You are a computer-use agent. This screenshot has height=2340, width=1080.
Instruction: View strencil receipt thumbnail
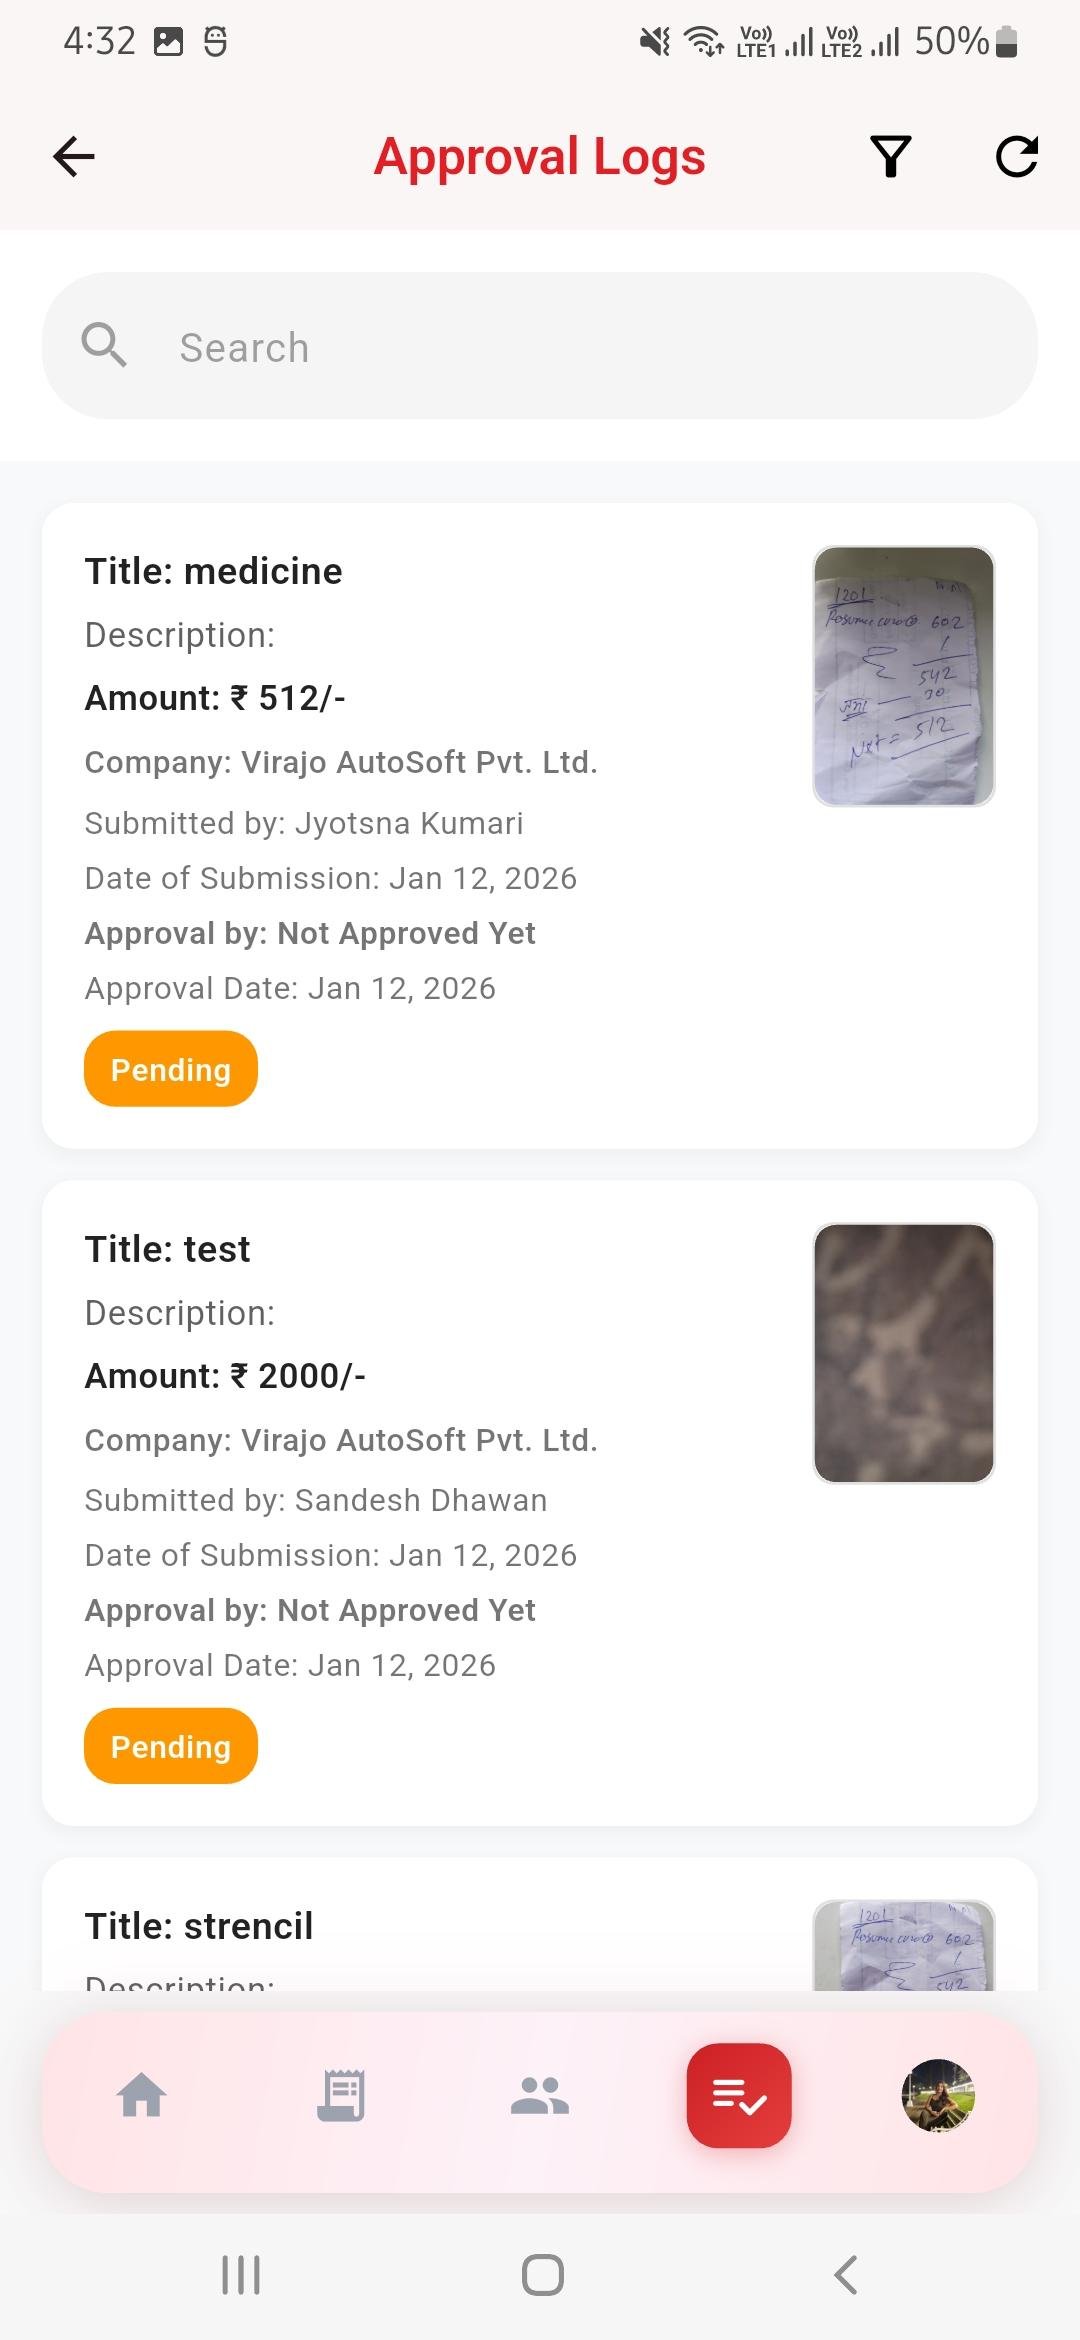pos(904,1945)
